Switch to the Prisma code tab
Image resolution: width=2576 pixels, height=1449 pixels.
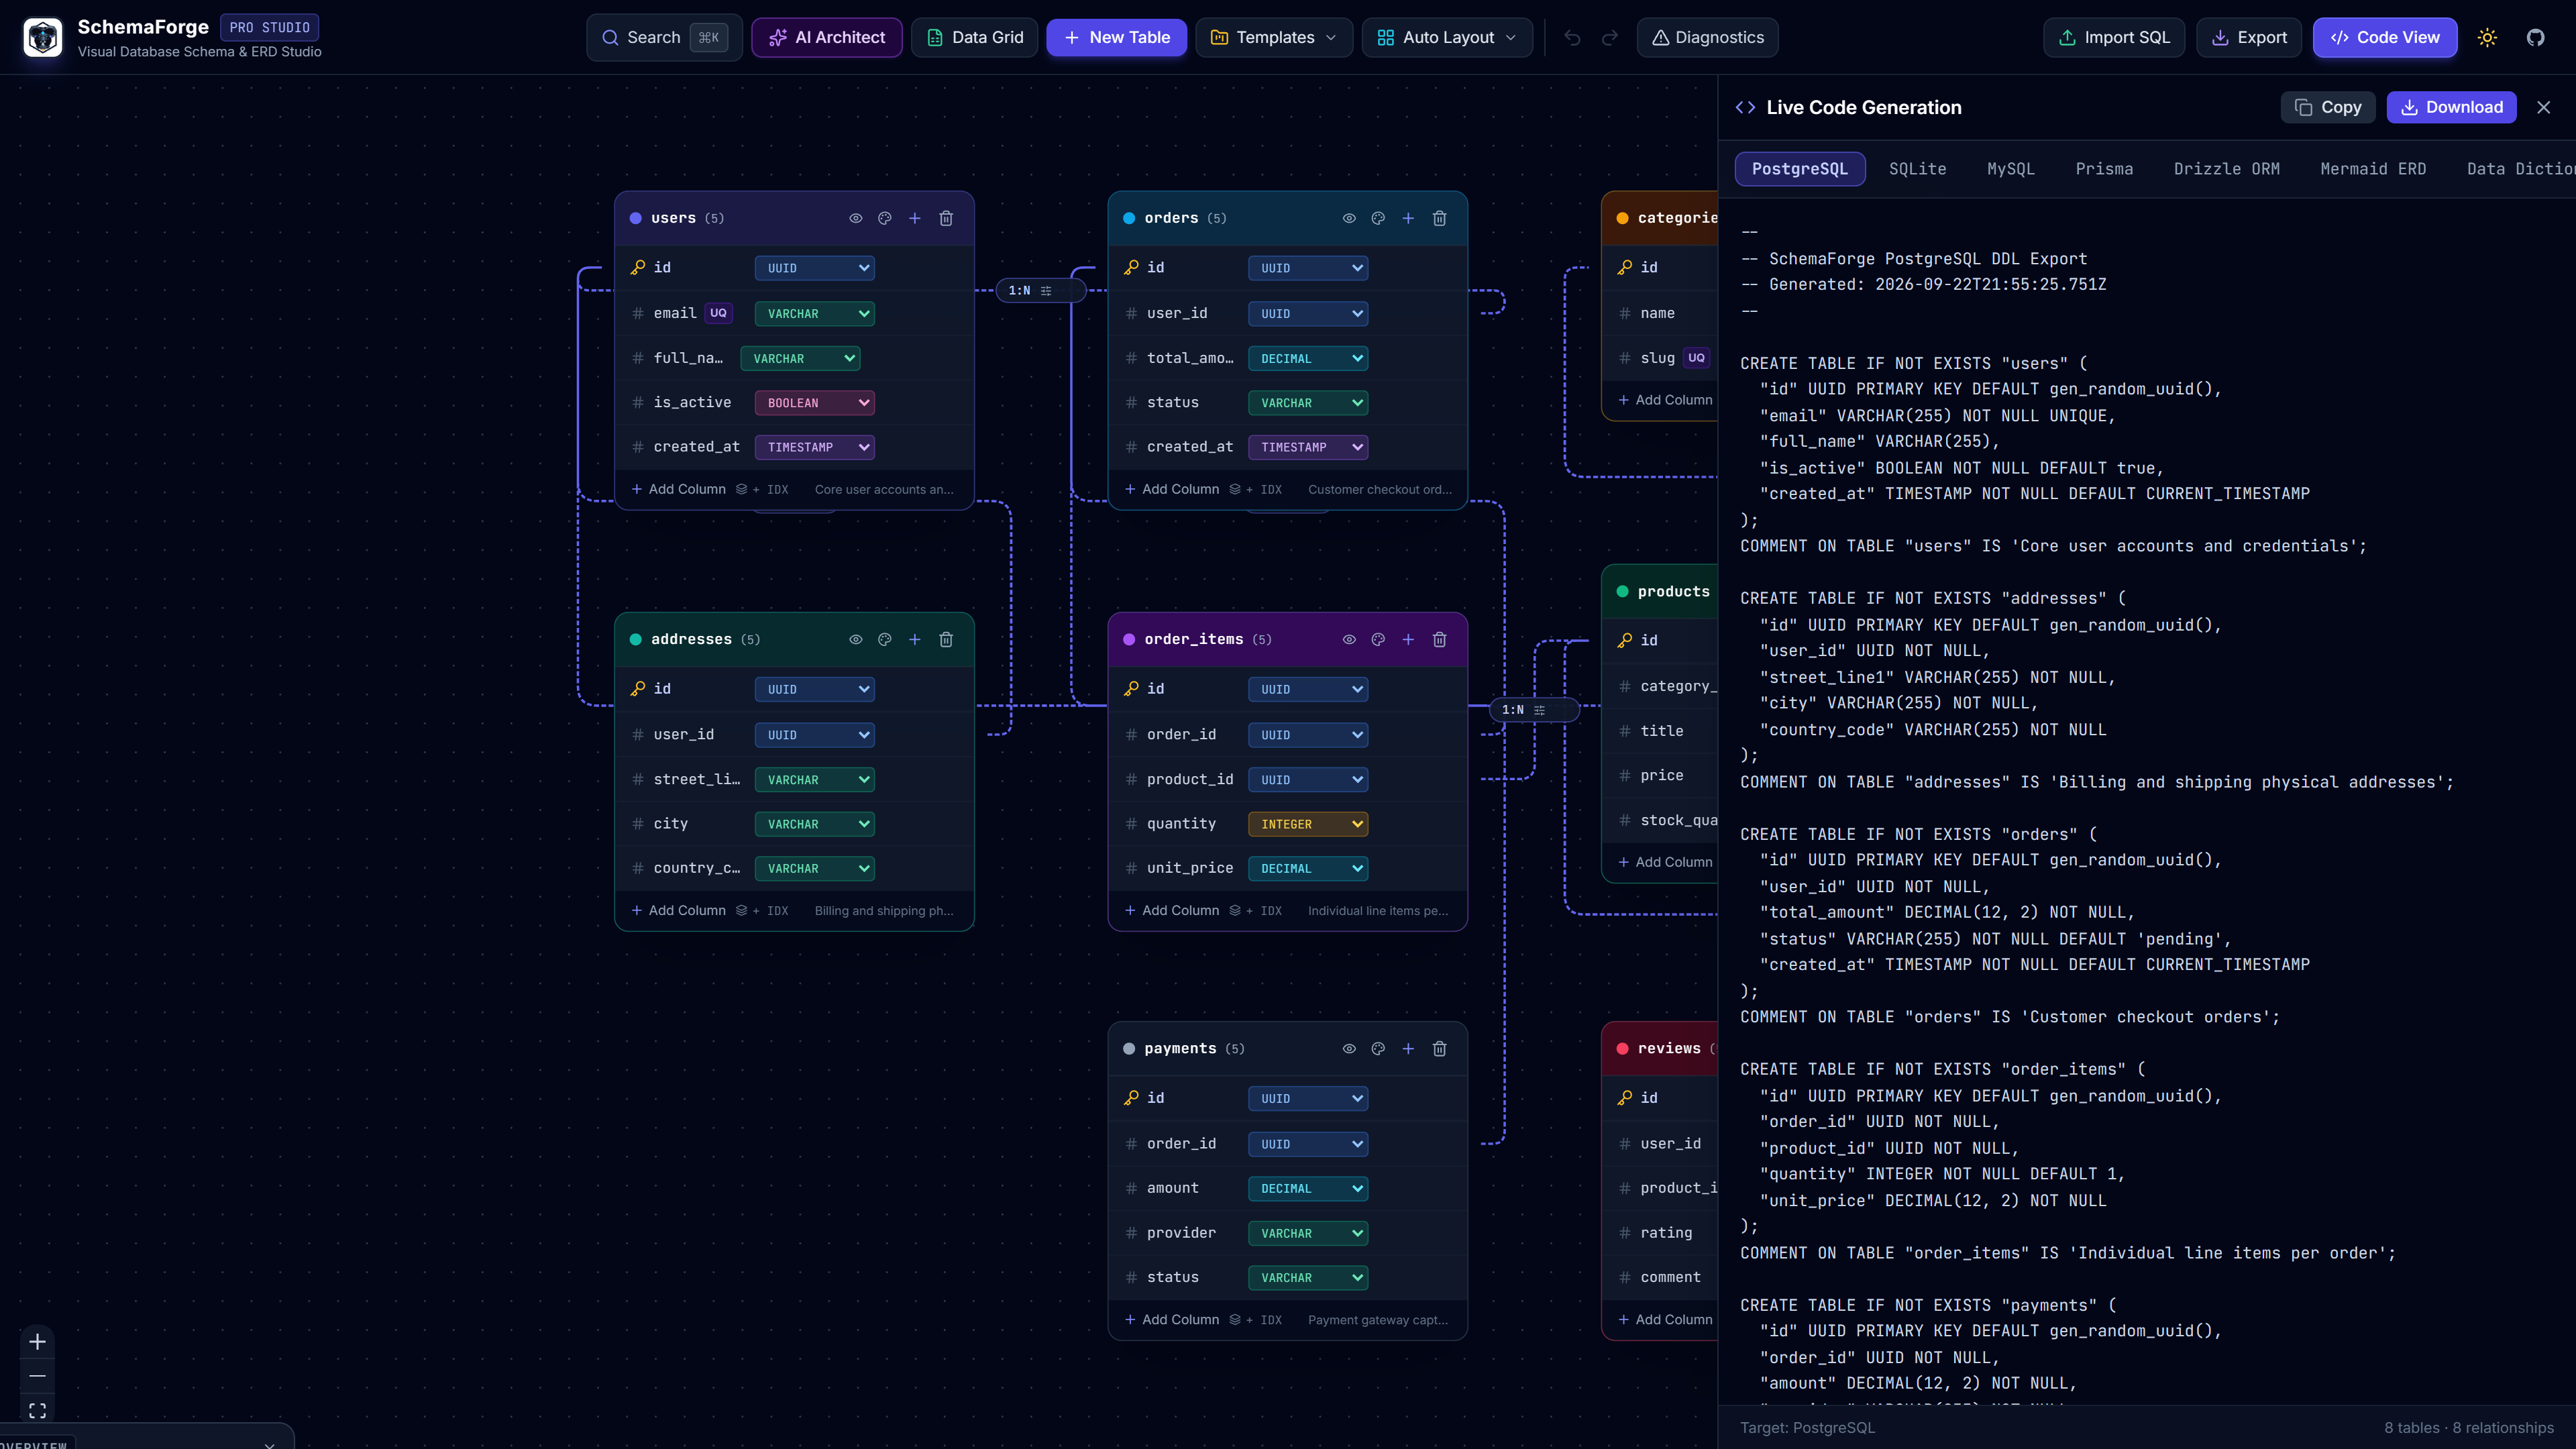[2104, 169]
